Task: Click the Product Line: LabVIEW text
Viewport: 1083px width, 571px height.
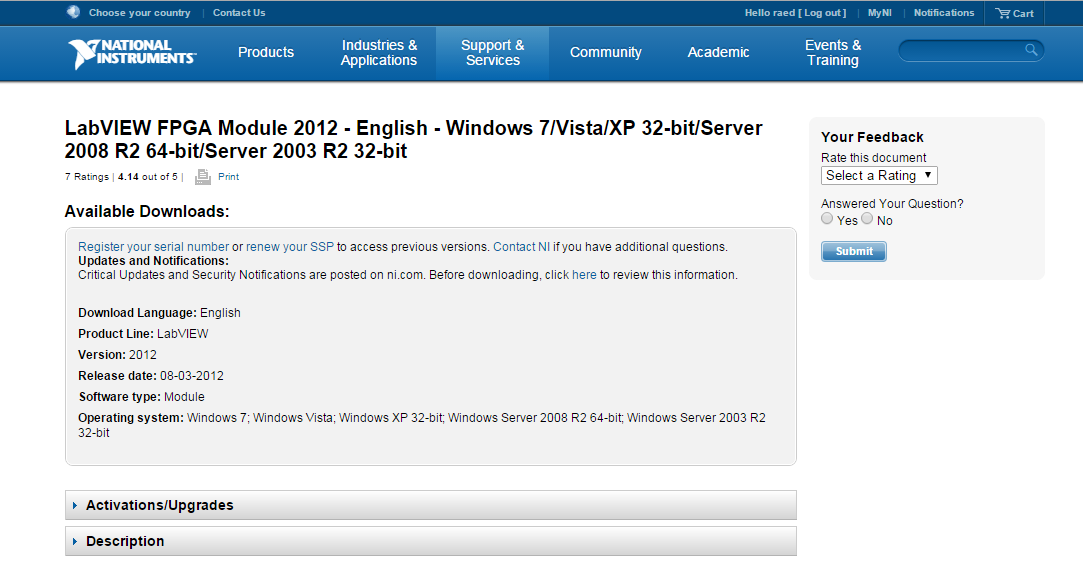Action: coord(143,333)
